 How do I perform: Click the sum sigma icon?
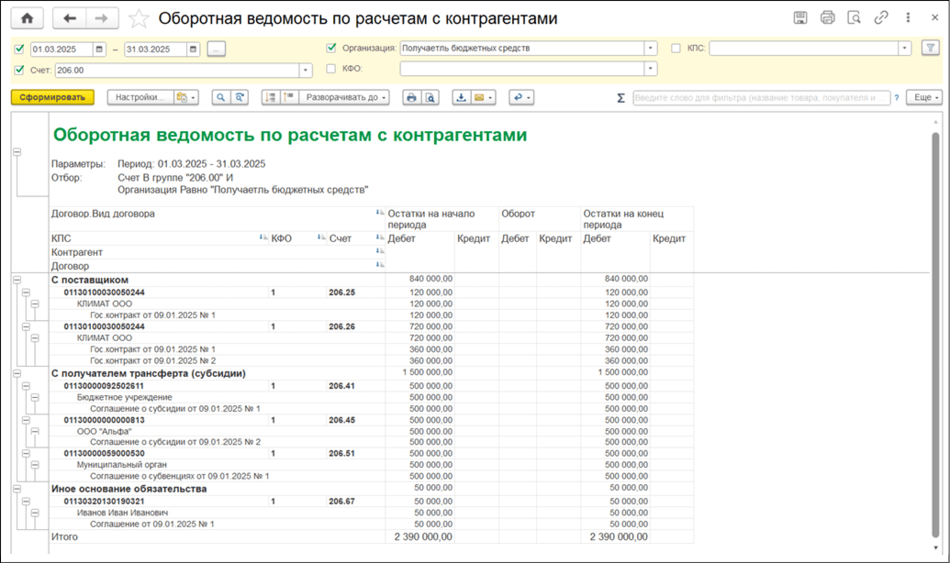coord(621,98)
